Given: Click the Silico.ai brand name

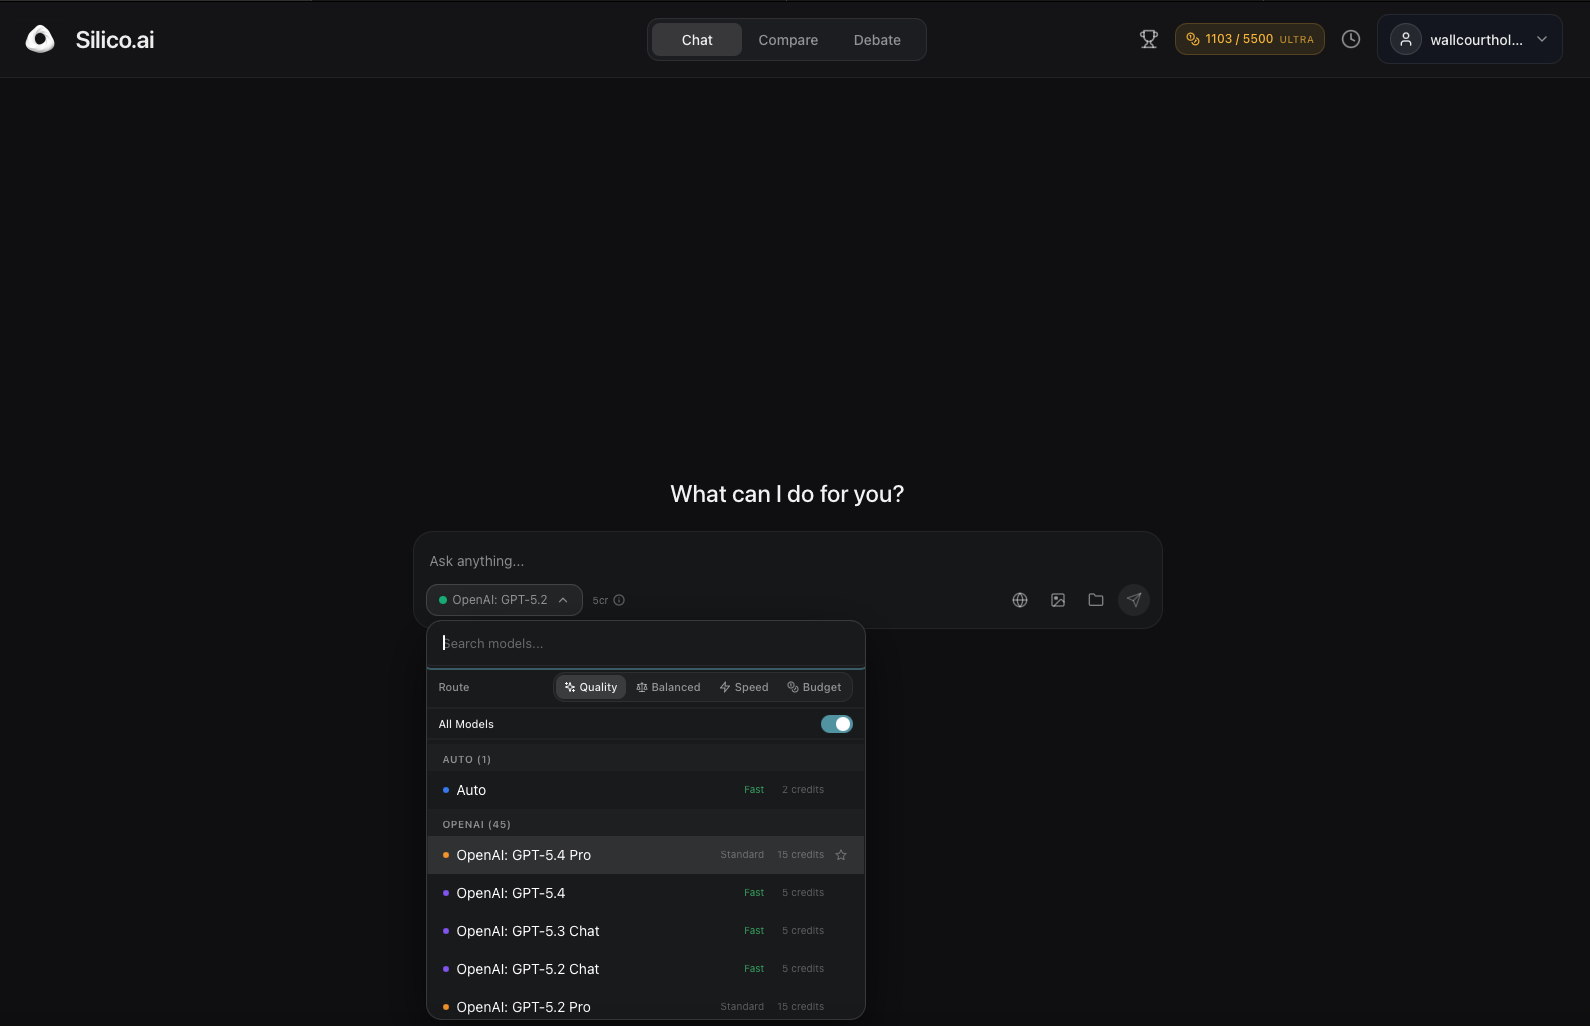Looking at the screenshot, I should coord(115,40).
